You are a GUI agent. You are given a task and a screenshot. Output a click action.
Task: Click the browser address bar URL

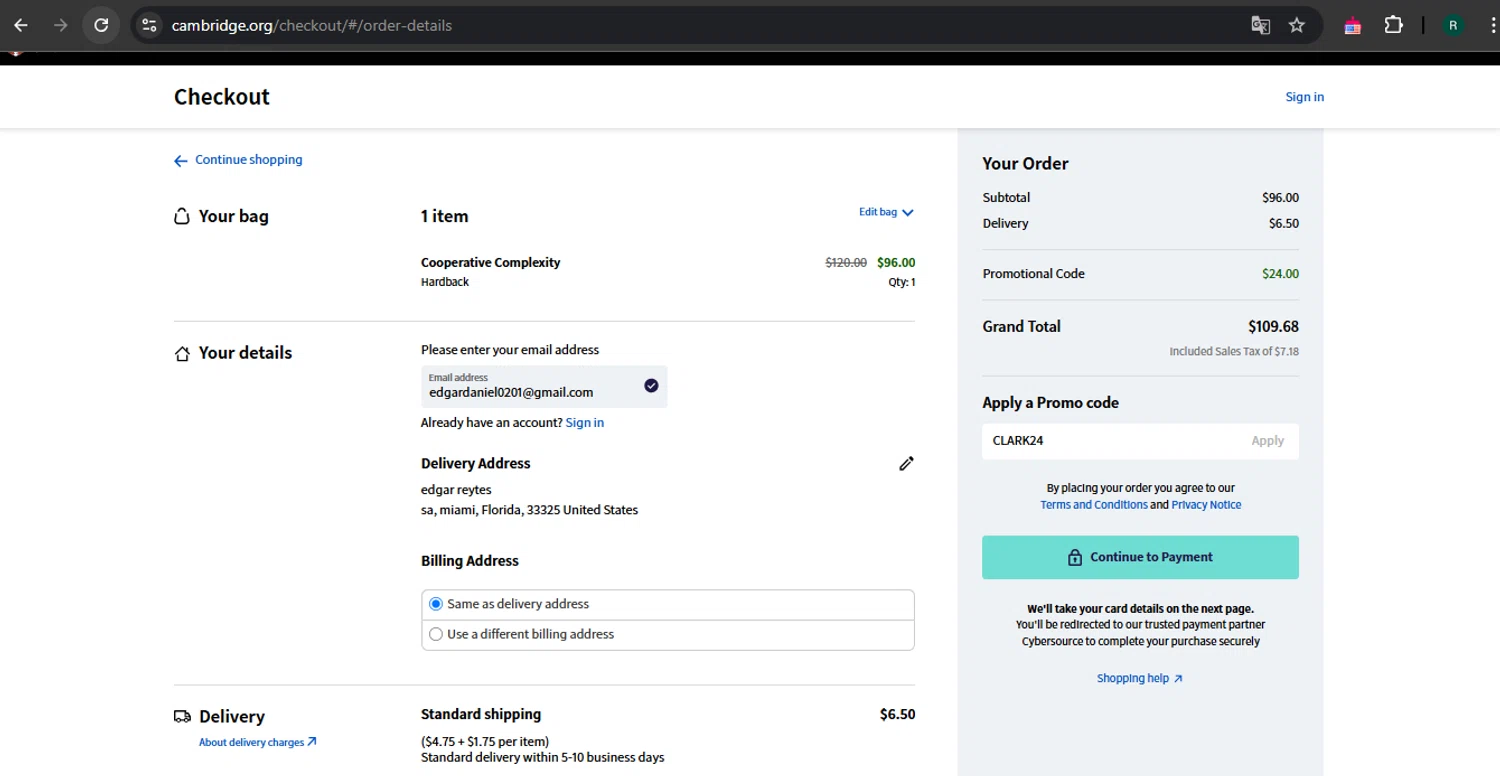(x=312, y=26)
